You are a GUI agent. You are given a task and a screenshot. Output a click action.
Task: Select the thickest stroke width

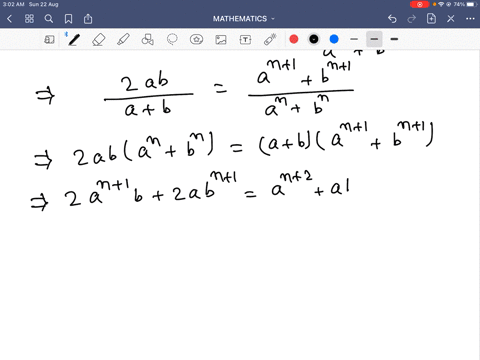pos(394,39)
